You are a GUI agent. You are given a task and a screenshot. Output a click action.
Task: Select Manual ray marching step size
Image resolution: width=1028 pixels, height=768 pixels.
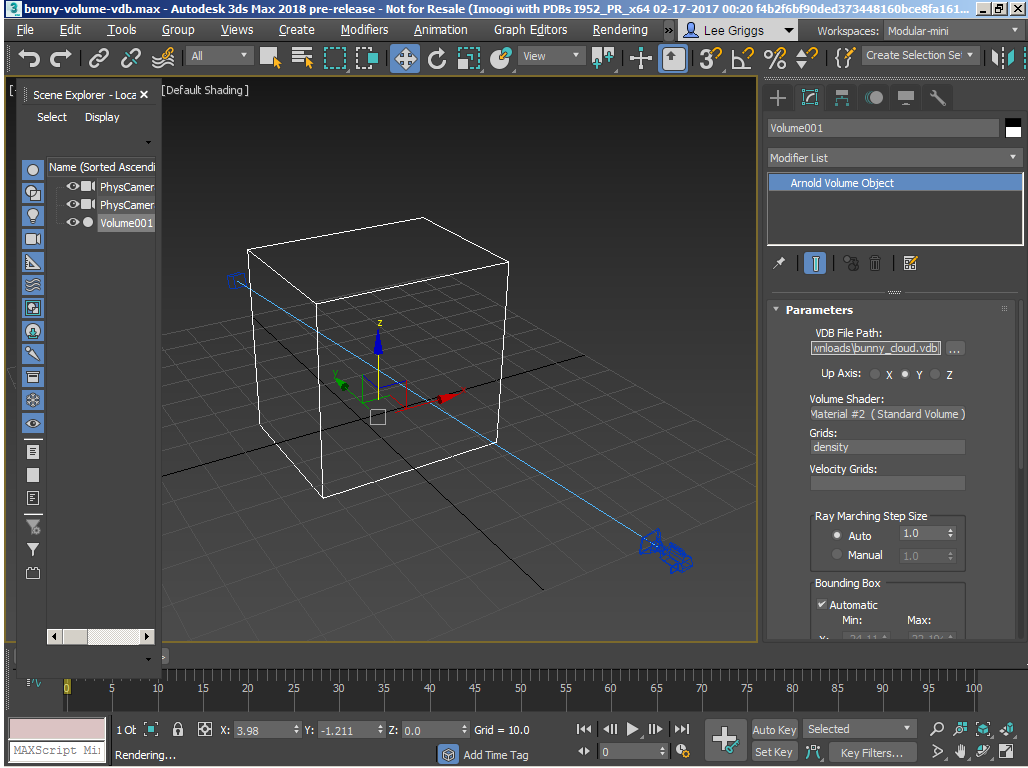pyautogui.click(x=837, y=555)
